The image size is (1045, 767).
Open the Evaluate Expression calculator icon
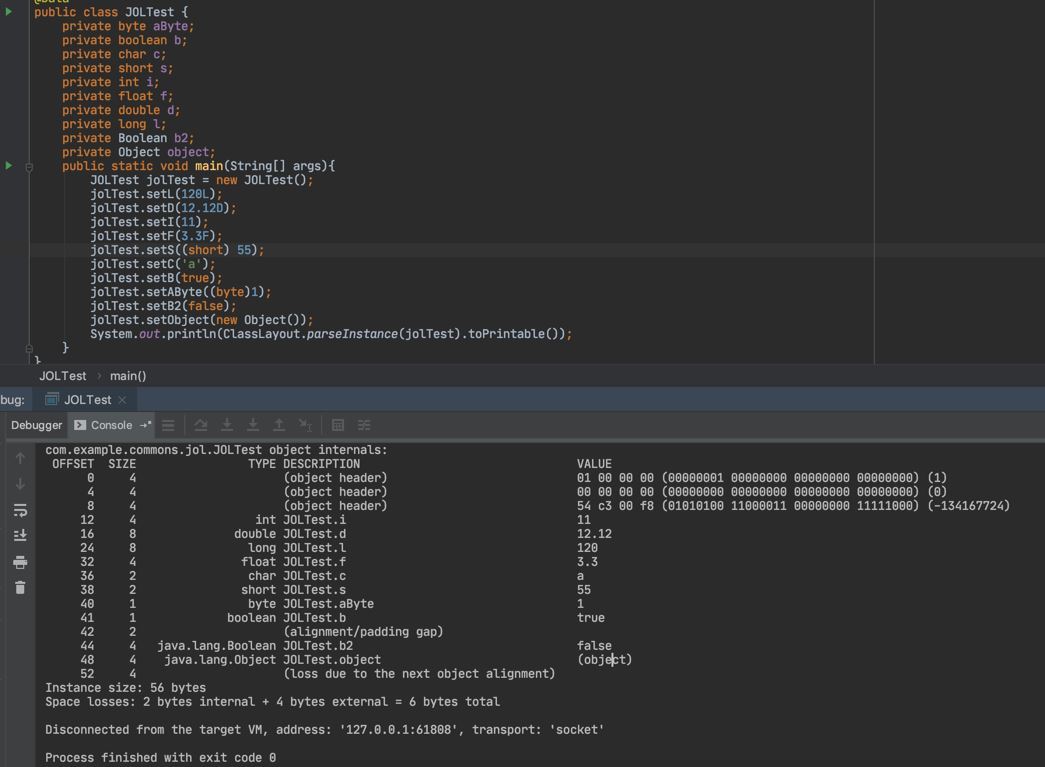[x=338, y=425]
